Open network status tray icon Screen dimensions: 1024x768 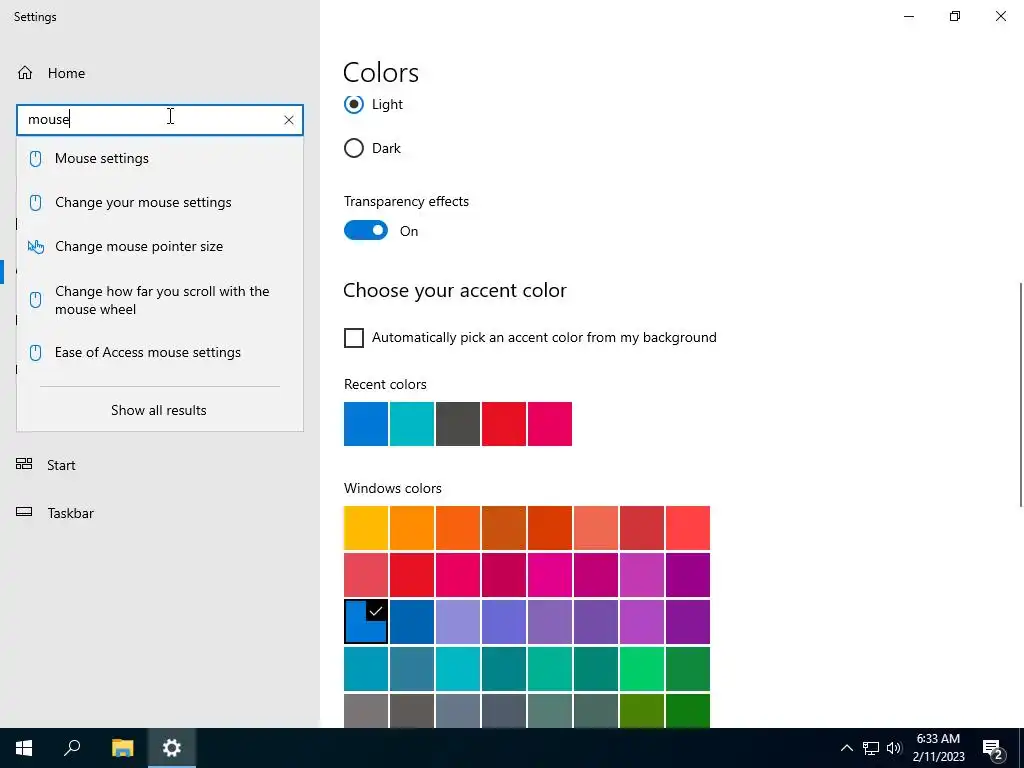(x=871, y=748)
